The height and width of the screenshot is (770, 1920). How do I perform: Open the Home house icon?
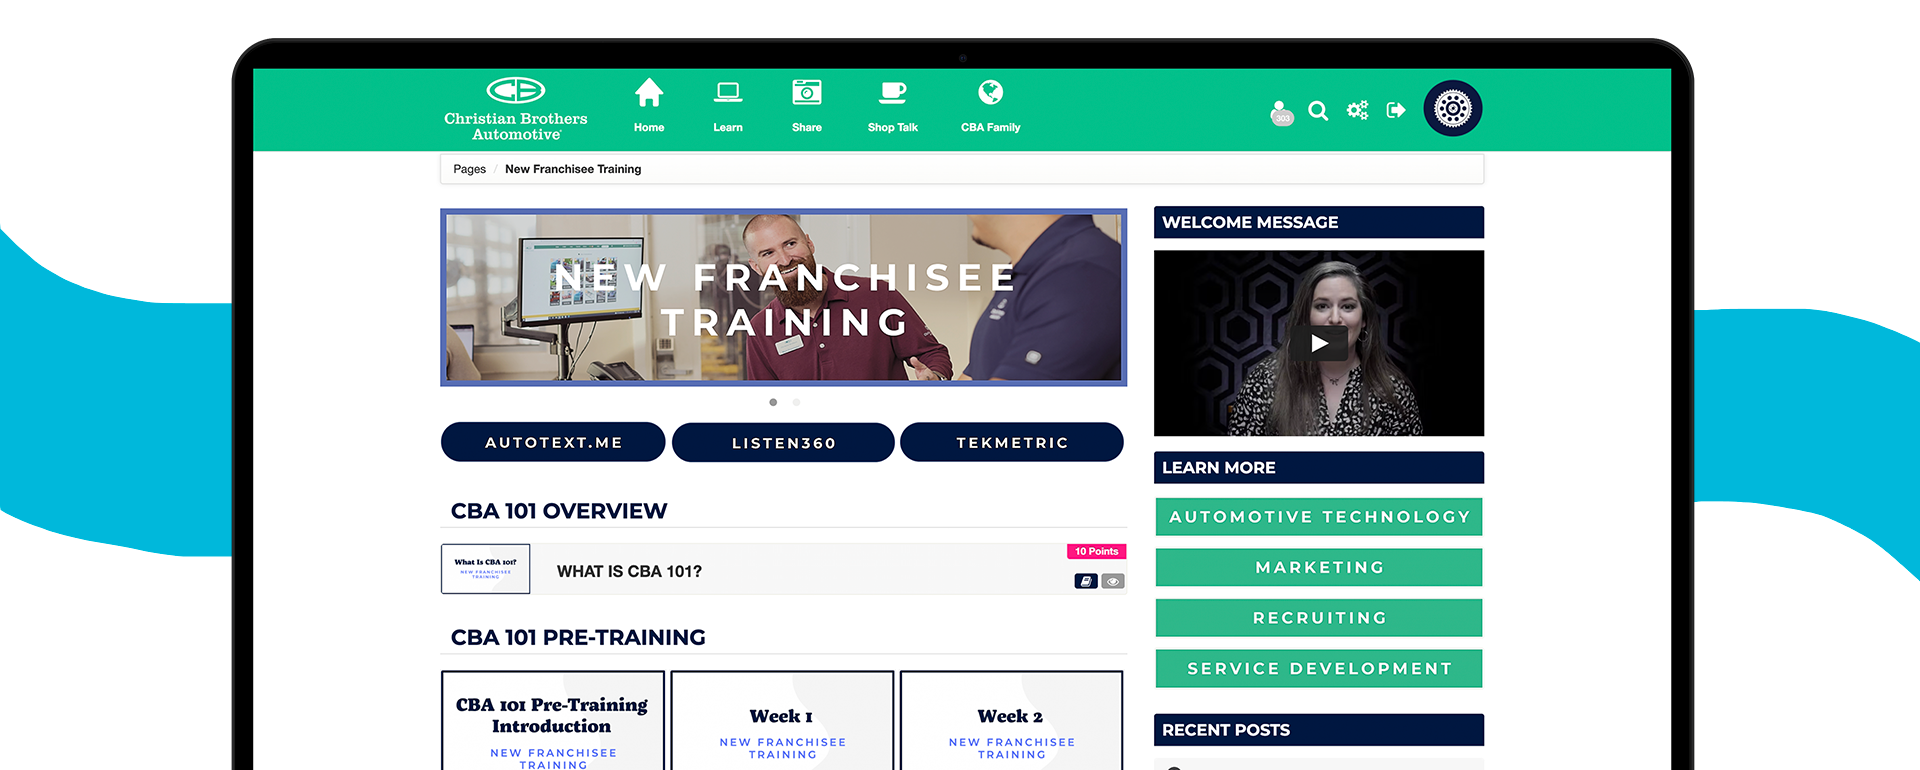tap(649, 93)
